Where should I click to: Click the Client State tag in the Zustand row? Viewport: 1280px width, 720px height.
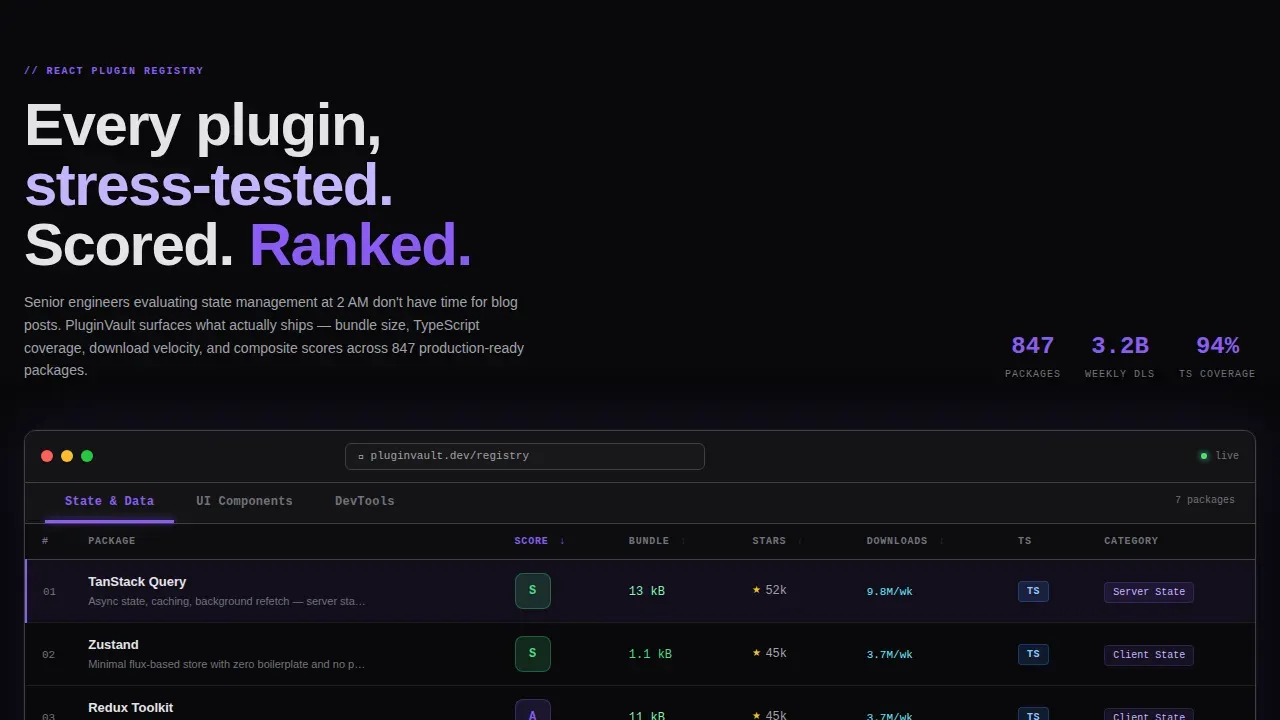1149,655
